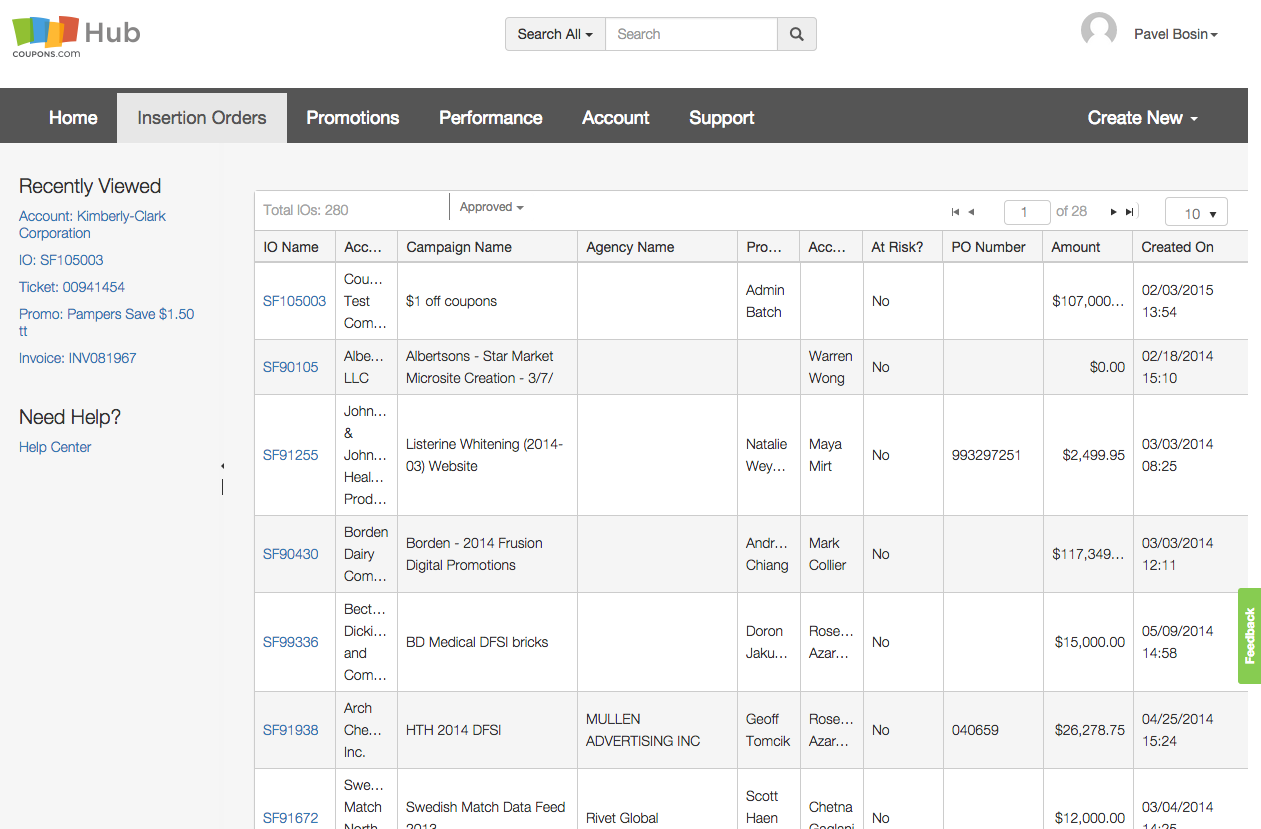Open insertion order SF91938
The height and width of the screenshot is (829, 1261).
pos(290,730)
